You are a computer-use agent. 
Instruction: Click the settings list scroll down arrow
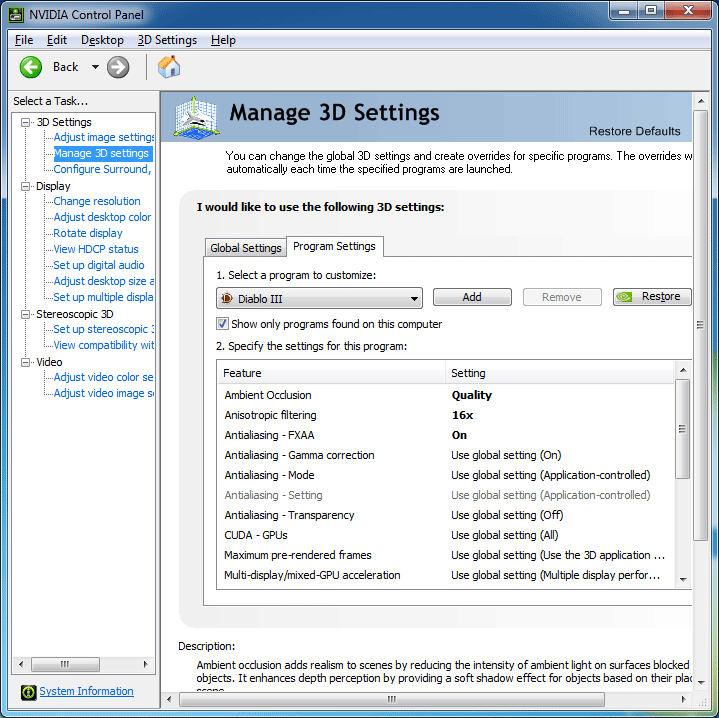pyautogui.click(x=683, y=580)
